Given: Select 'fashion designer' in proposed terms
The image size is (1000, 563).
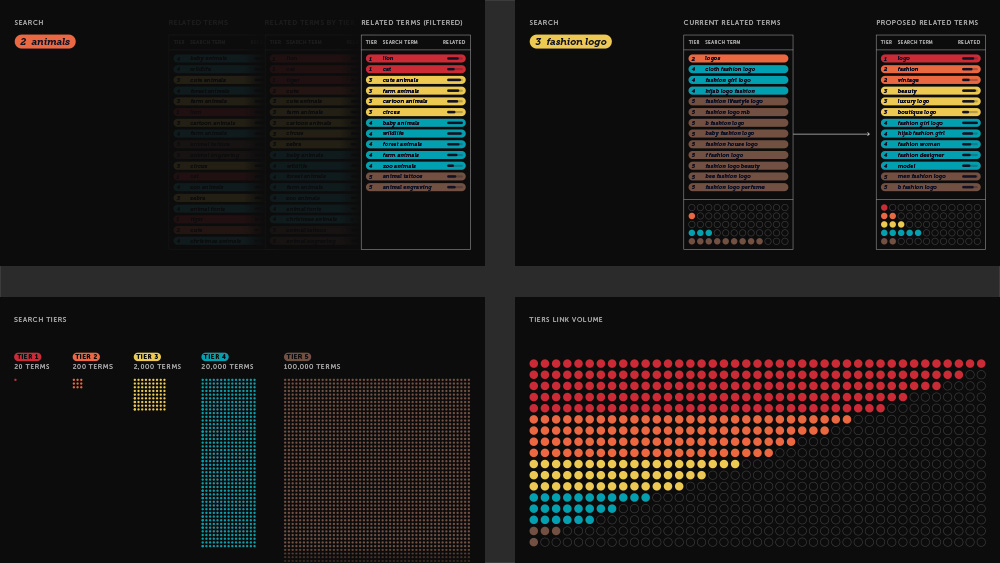Looking at the screenshot, I should pos(930,155).
